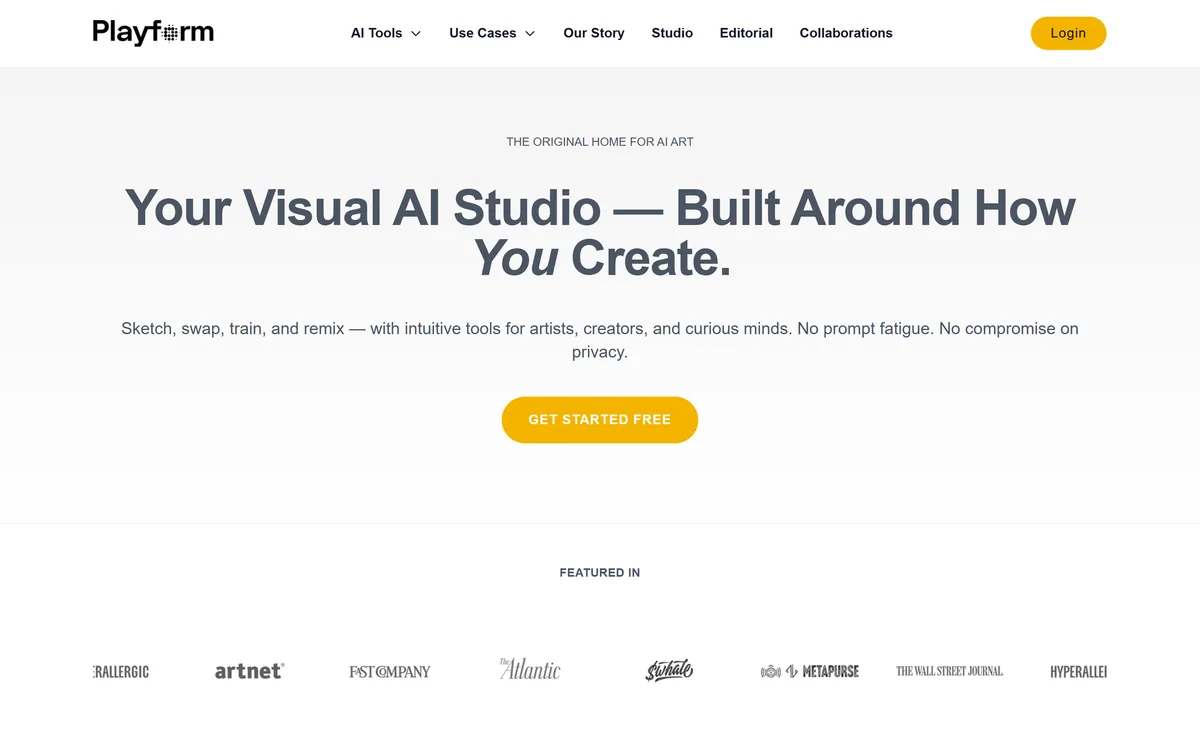Expand the AI Tools chevron arrow
The height and width of the screenshot is (750, 1200).
416,33
